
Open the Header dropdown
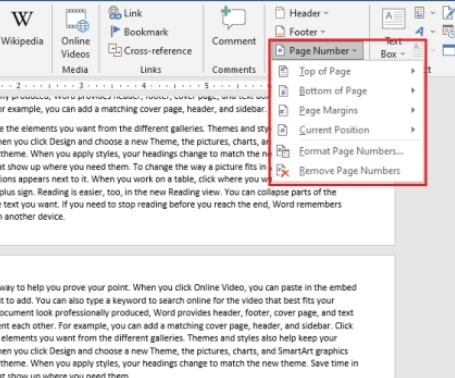(302, 13)
